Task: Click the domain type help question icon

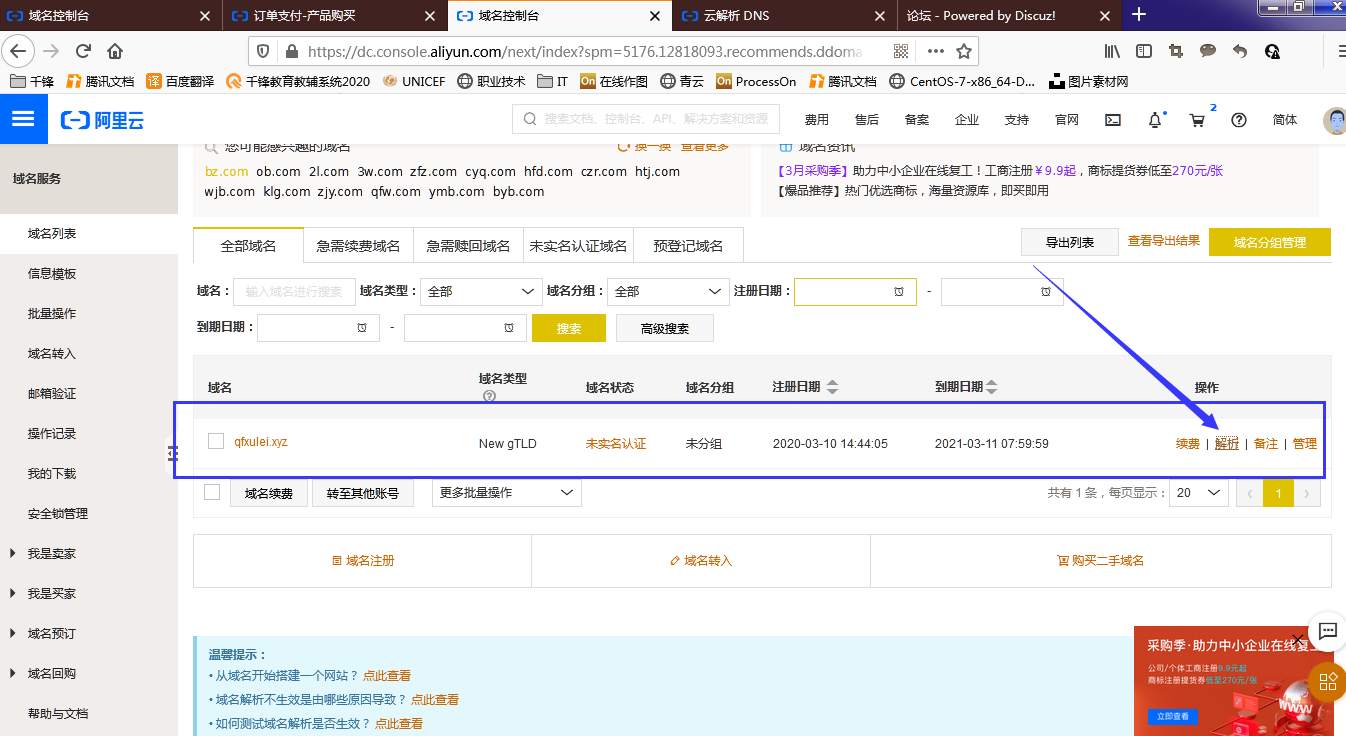Action: [x=489, y=396]
